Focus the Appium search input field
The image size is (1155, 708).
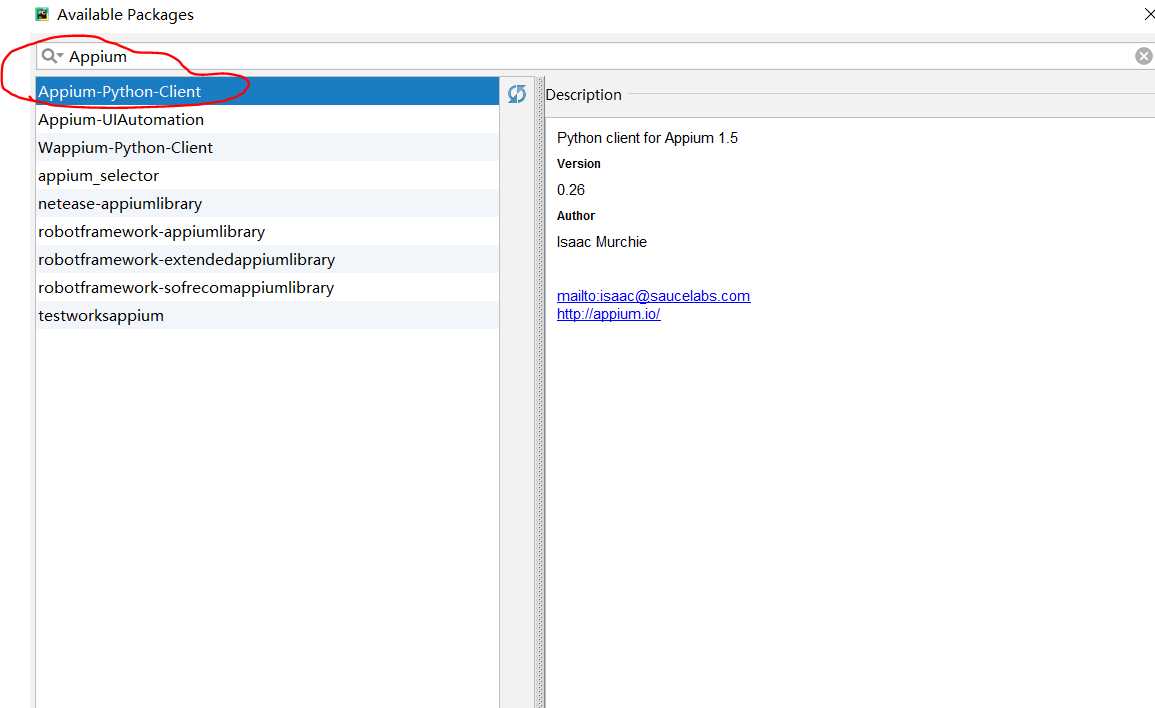click(x=597, y=56)
